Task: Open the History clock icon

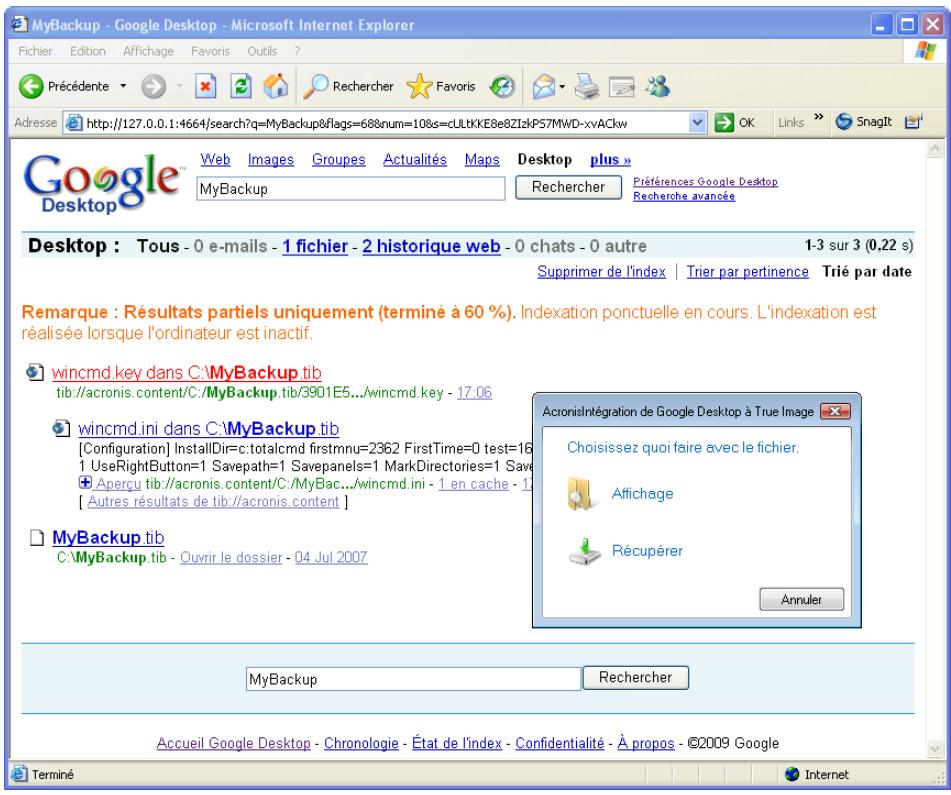Action: click(502, 87)
